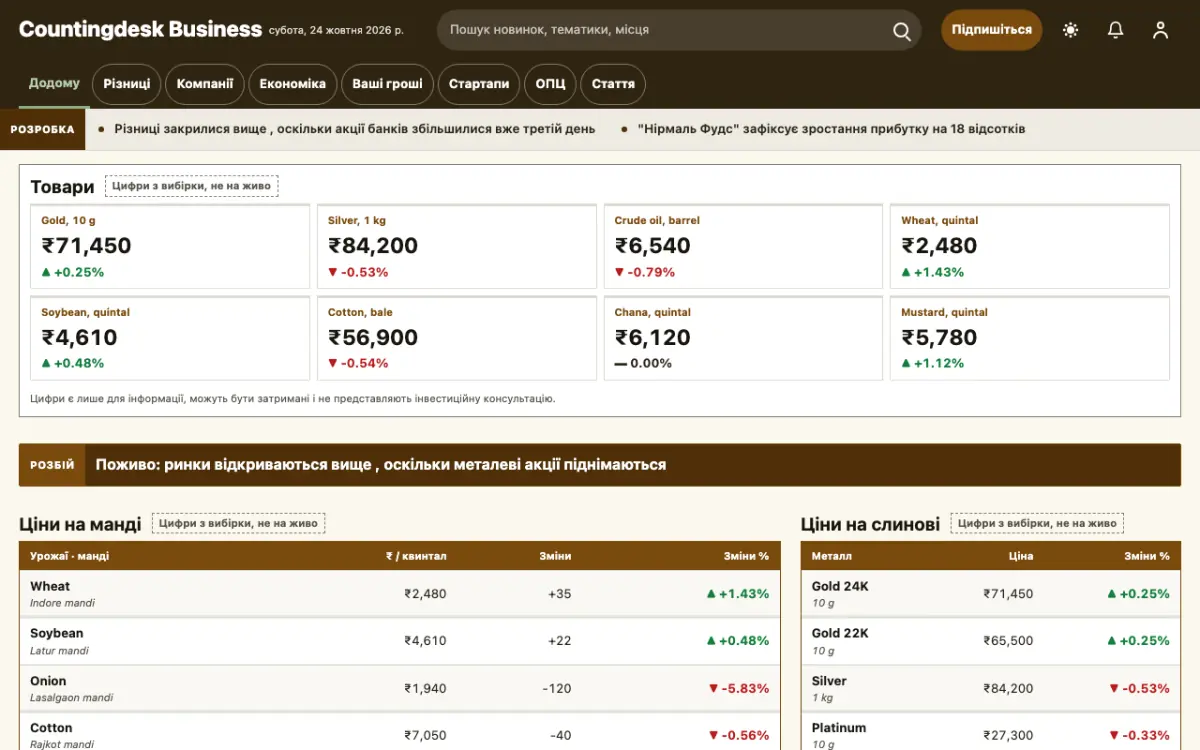Sort mandi table by Зміни % header

tap(746, 556)
